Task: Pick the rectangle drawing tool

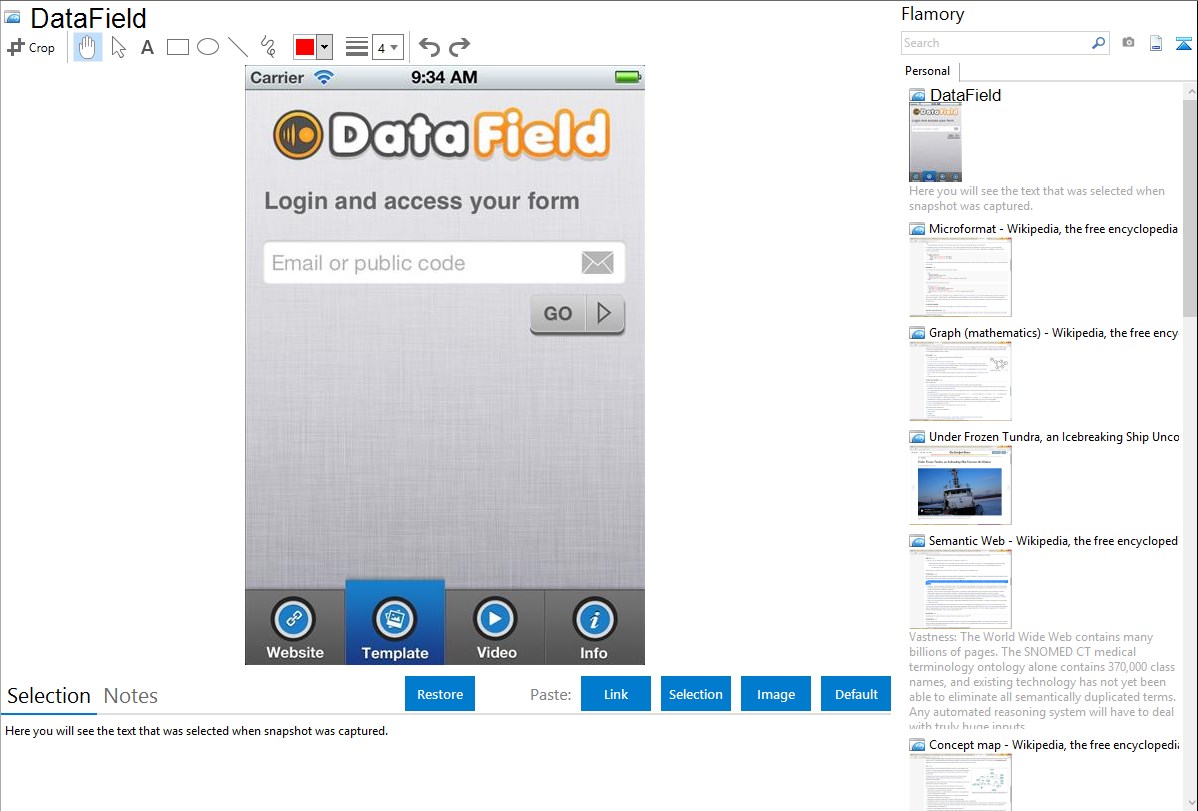Action: (177, 47)
